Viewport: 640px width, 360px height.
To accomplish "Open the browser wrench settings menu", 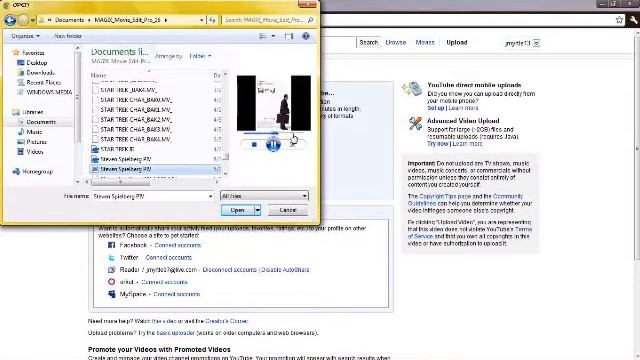I will 634,20.
